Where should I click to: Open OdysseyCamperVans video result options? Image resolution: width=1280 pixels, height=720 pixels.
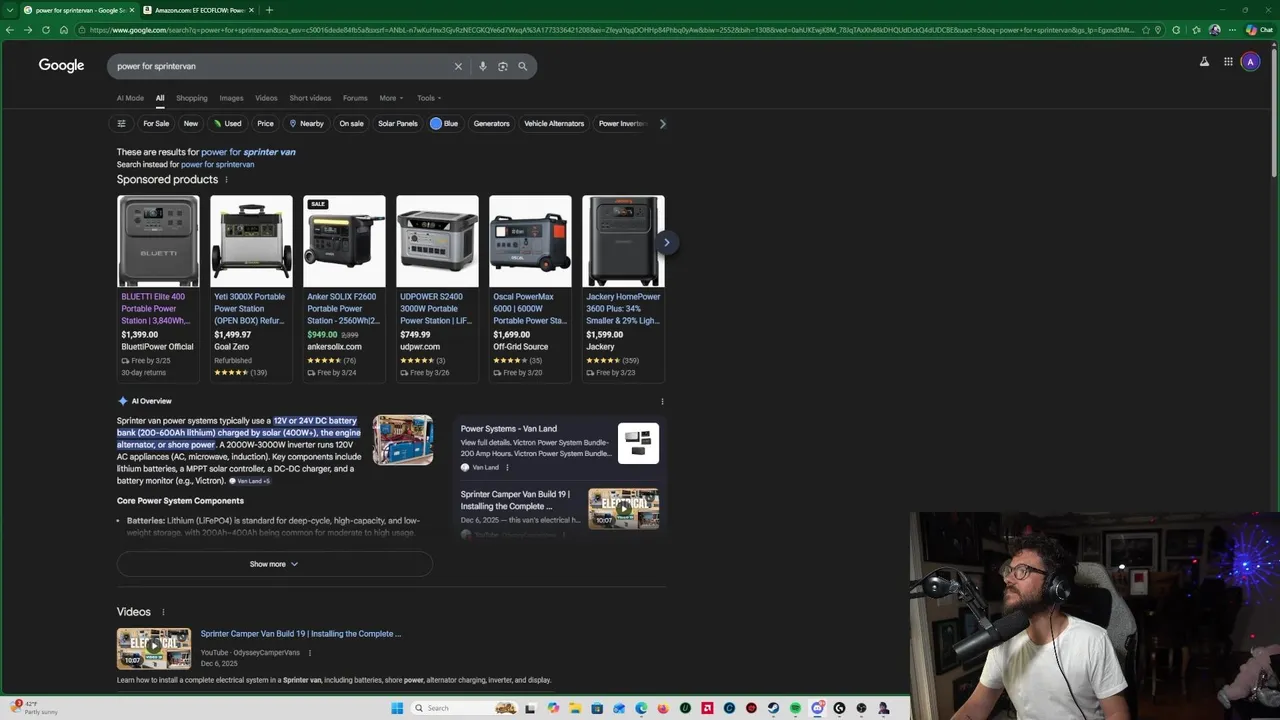pyautogui.click(x=310, y=653)
